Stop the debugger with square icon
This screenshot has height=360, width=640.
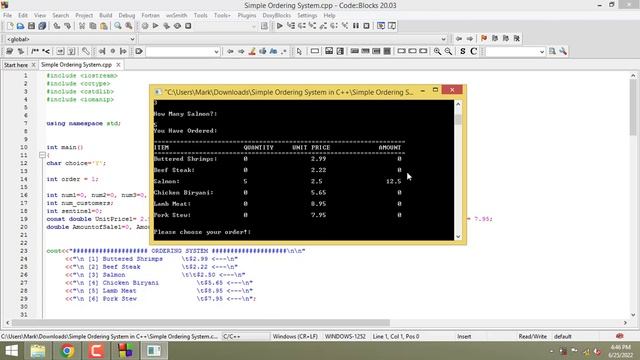pyautogui.click(x=367, y=26)
